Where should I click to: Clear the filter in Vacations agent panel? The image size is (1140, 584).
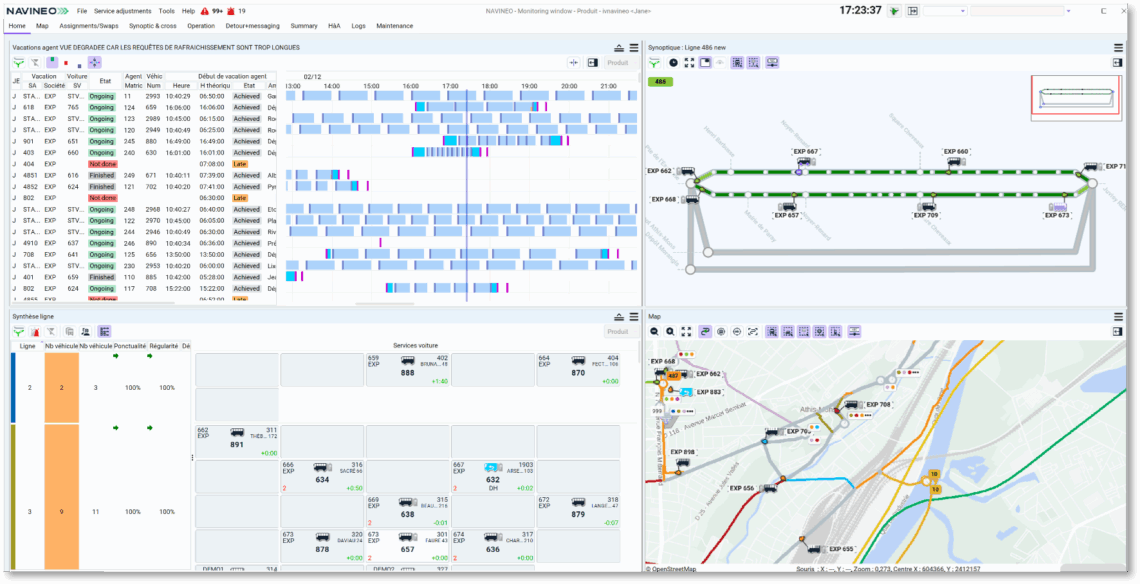(x=34, y=63)
